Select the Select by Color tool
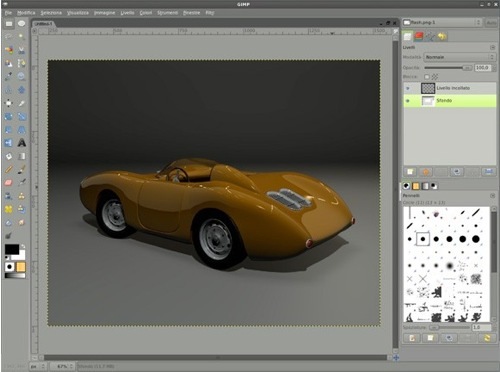Viewport: 500px width, 372px height. coord(9,50)
